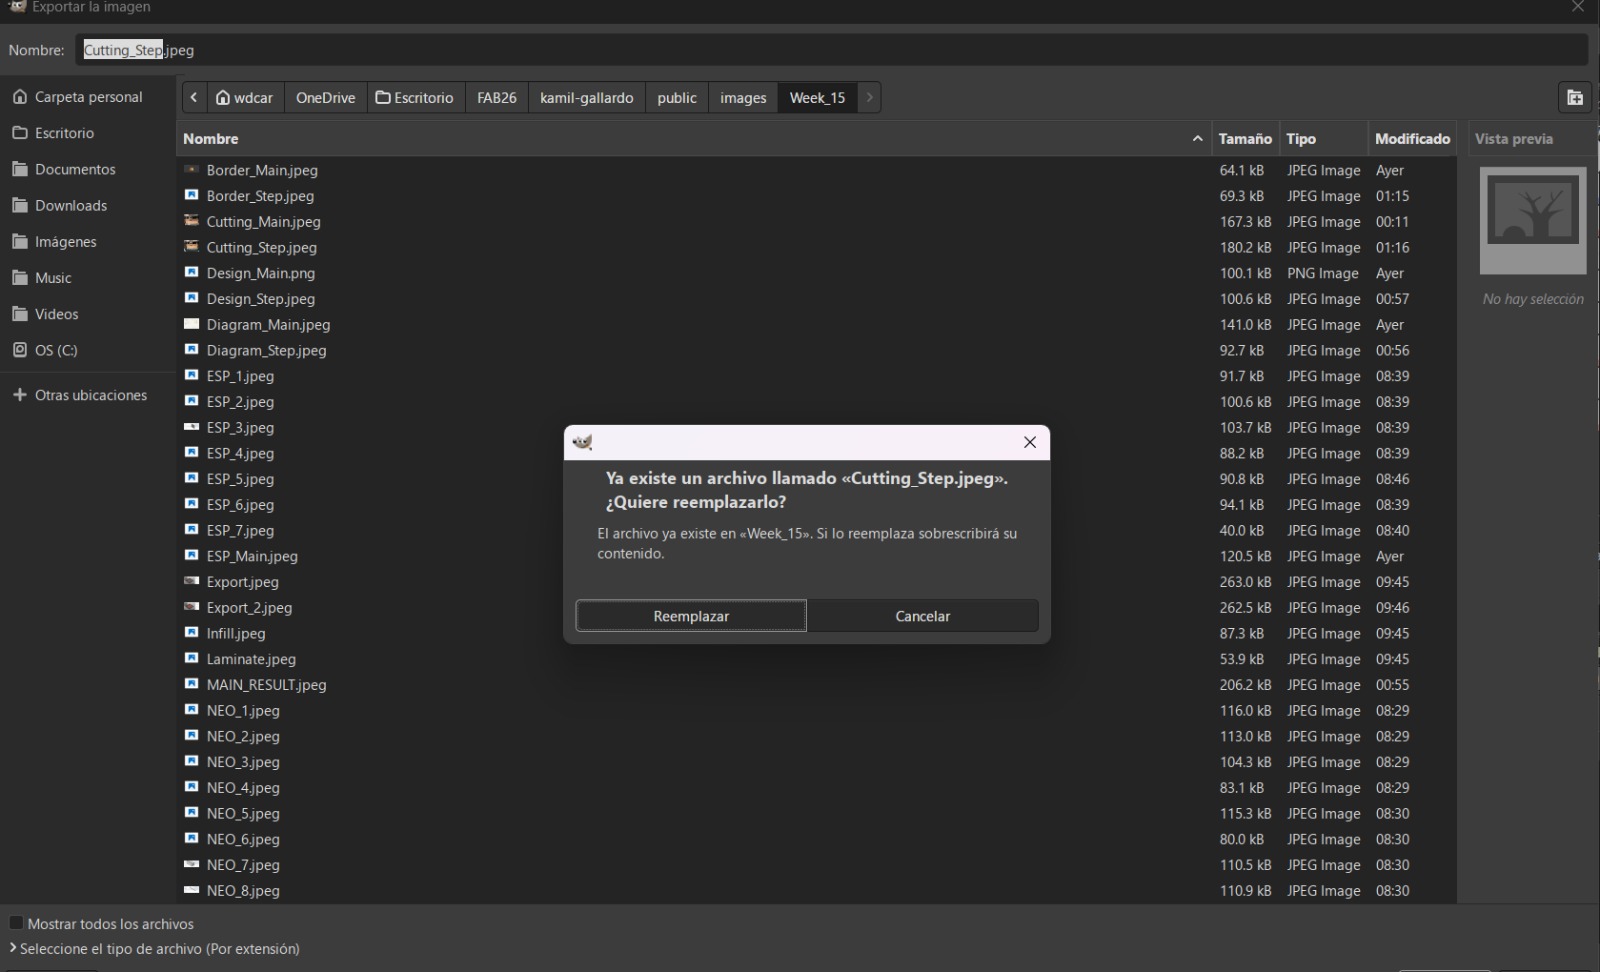Select the NEO_3.jpeg file name

tap(243, 762)
